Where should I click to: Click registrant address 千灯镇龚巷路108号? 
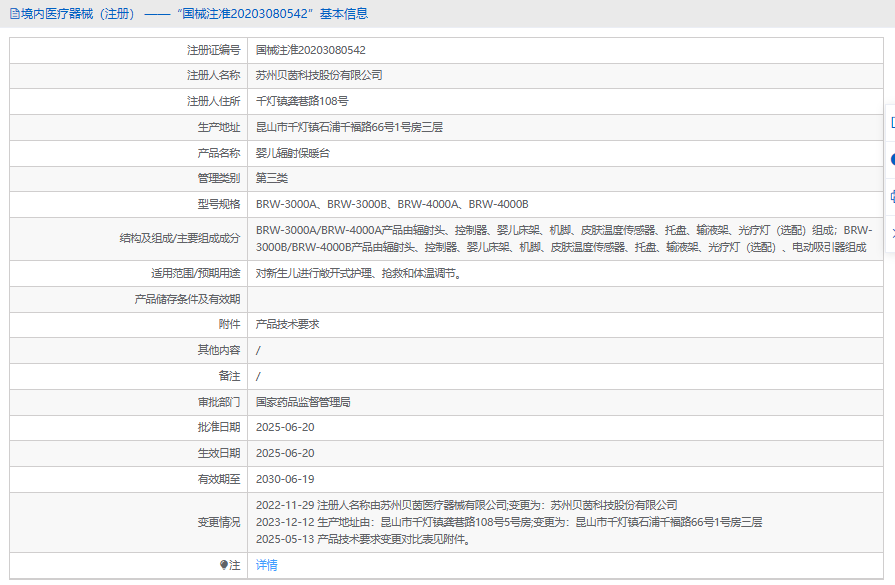[x=302, y=101]
